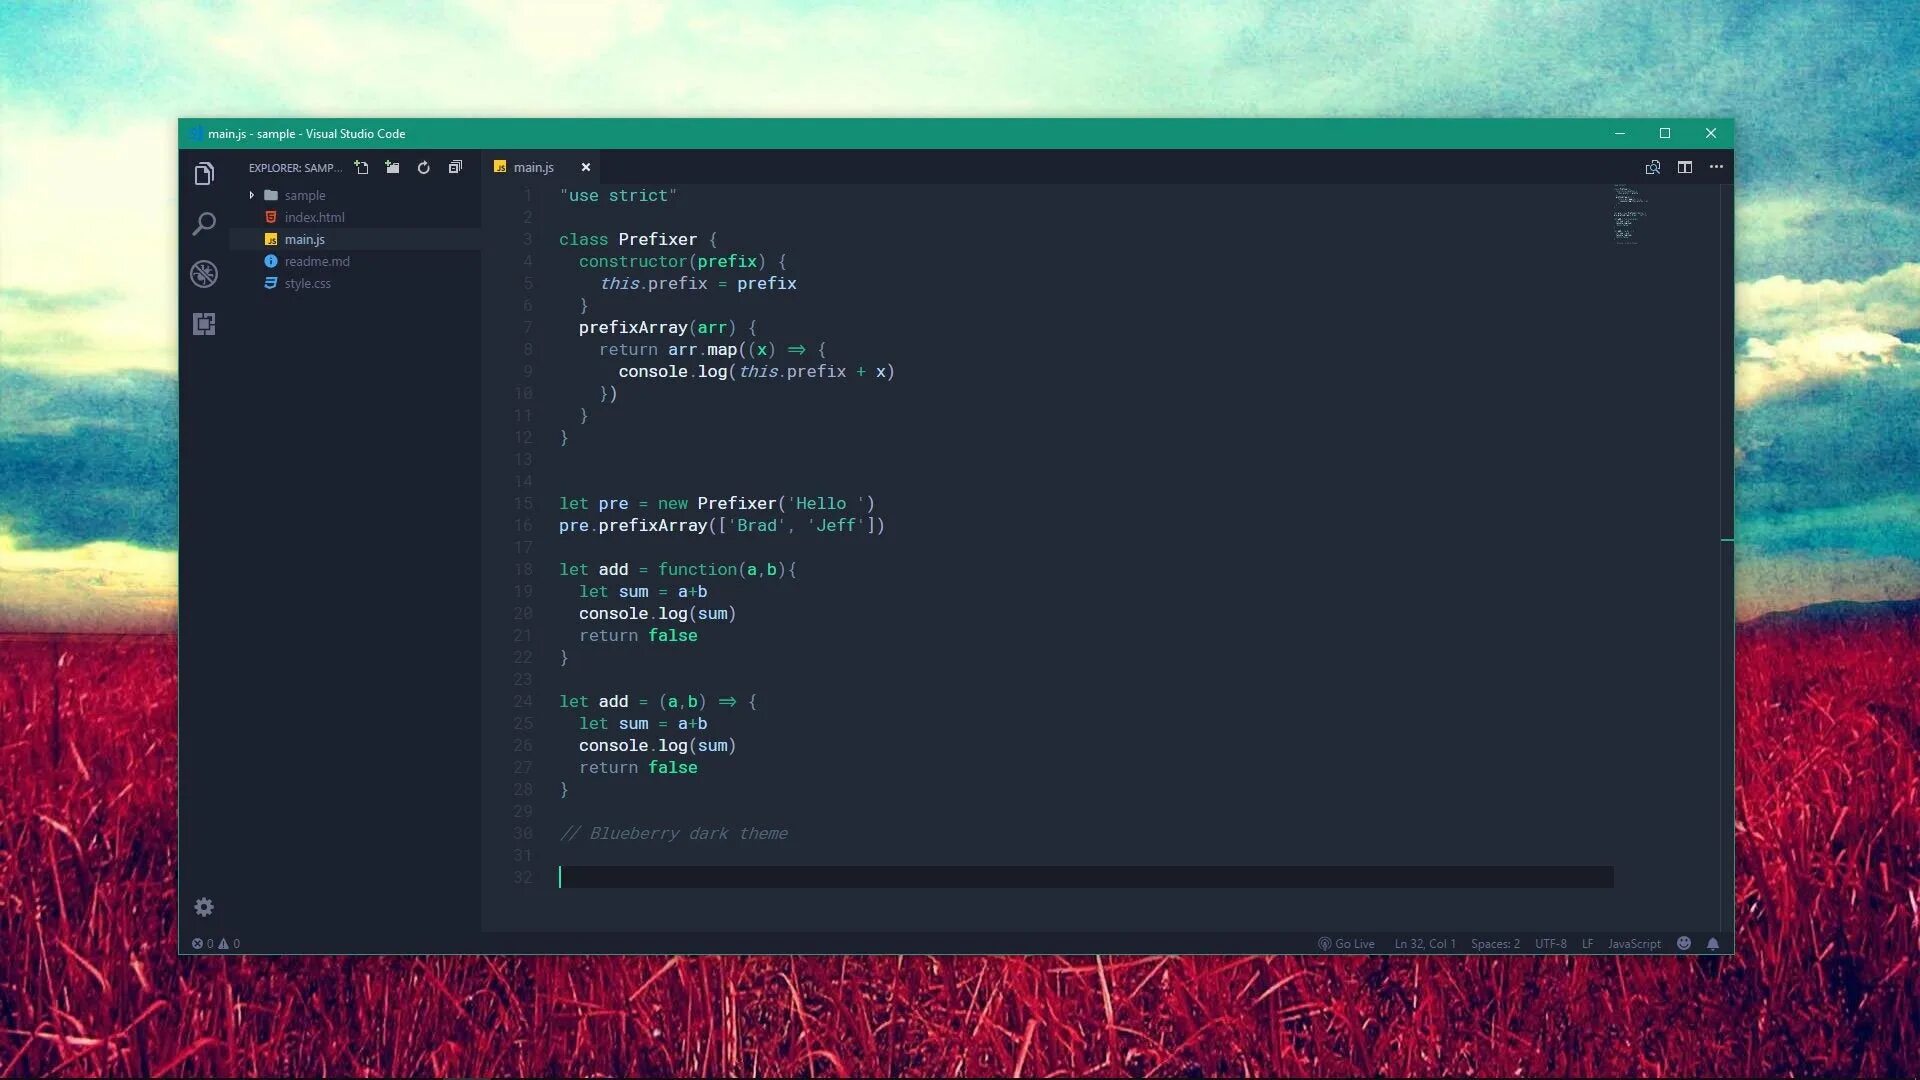This screenshot has width=1920, height=1080.
Task: Click the Spaces: 2 indentation setting
Action: click(x=1495, y=943)
